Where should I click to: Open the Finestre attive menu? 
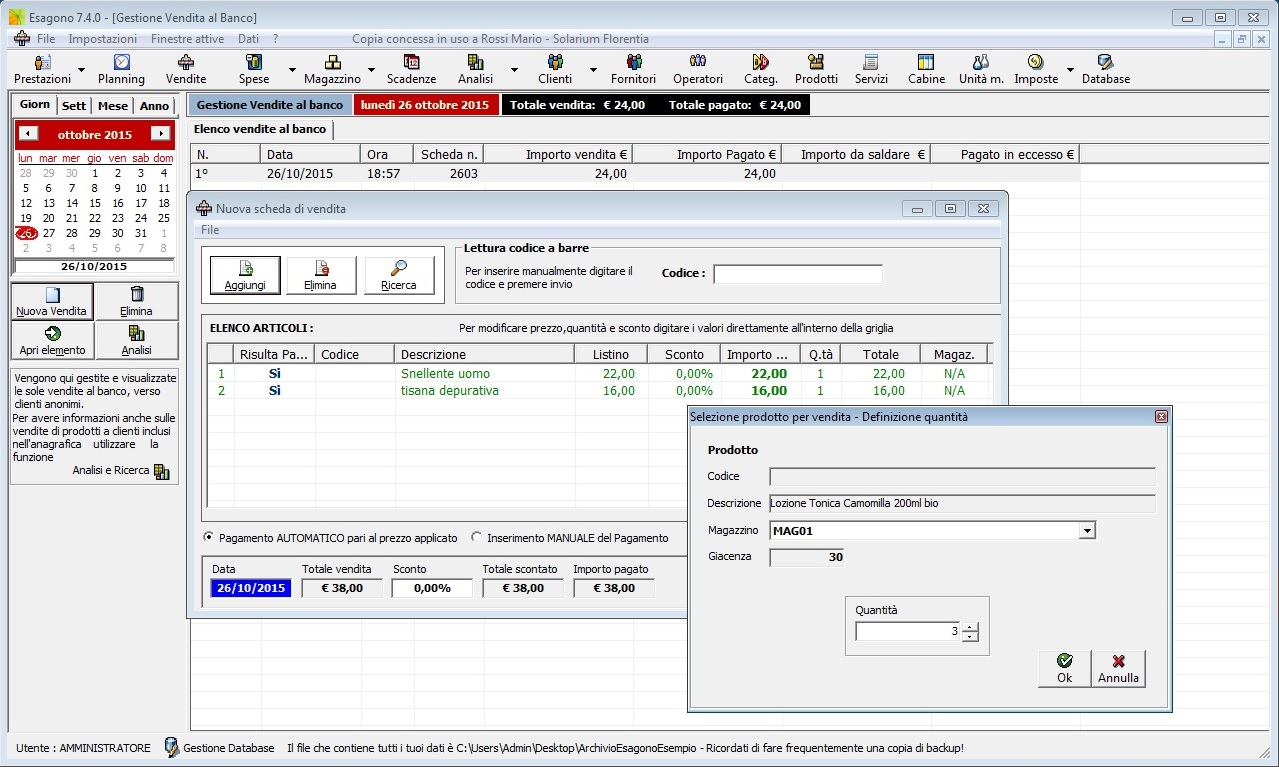188,39
